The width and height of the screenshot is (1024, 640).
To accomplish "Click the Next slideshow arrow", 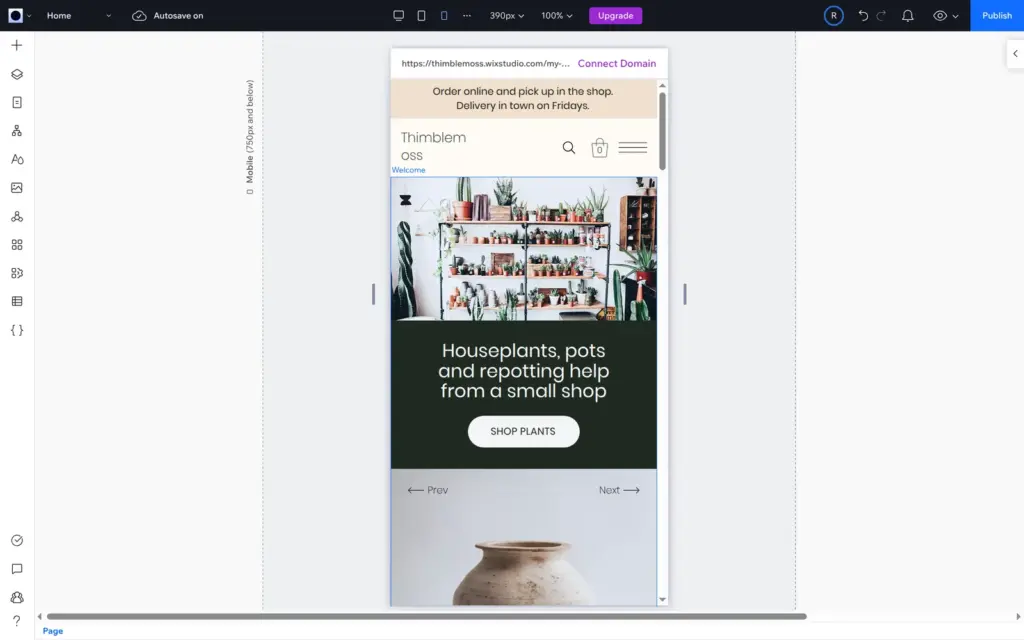I will pyautogui.click(x=619, y=490).
